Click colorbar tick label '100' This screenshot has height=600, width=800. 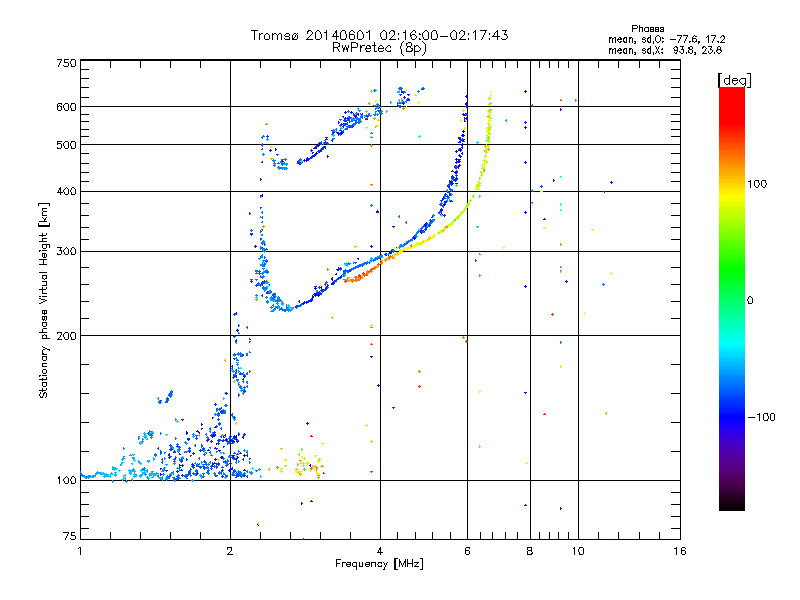757,184
